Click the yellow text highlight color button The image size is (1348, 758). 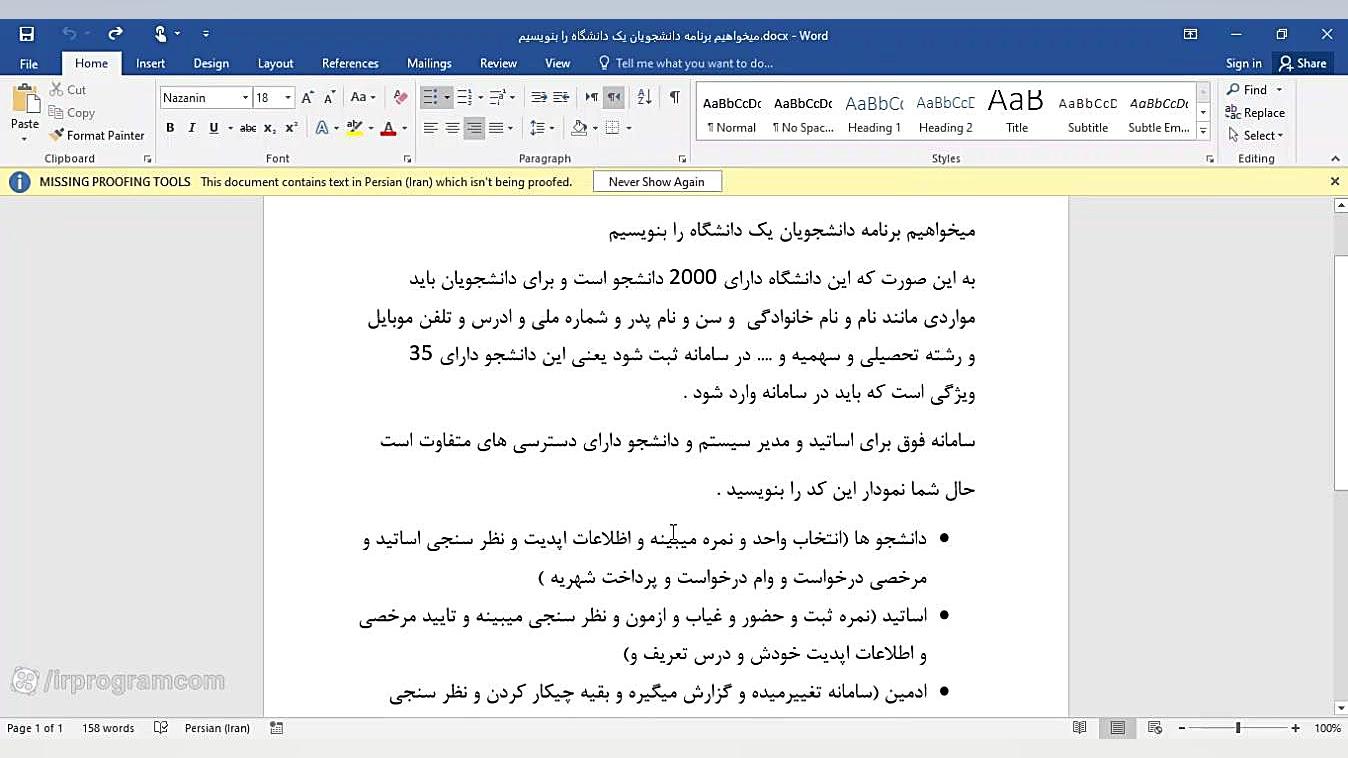pos(354,128)
